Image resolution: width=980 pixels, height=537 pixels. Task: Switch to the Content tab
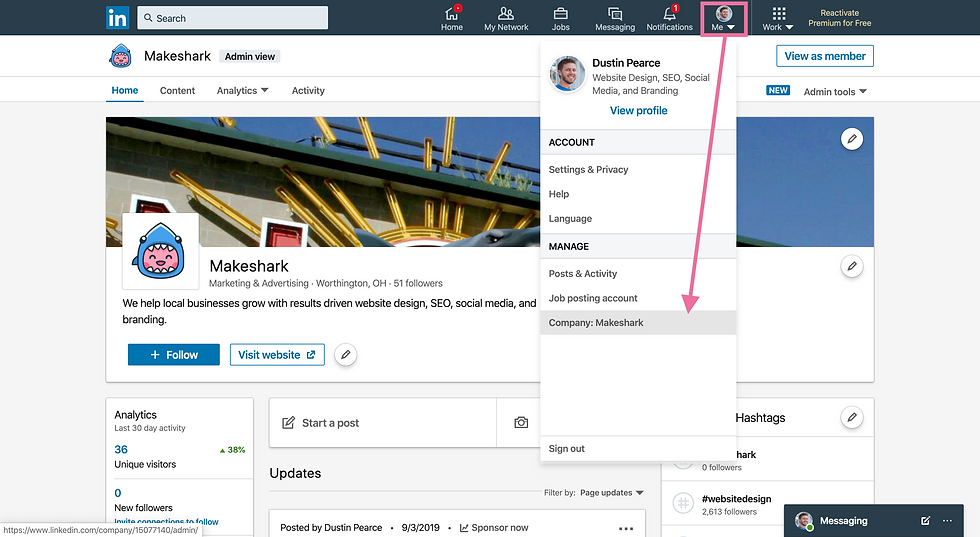(x=178, y=91)
